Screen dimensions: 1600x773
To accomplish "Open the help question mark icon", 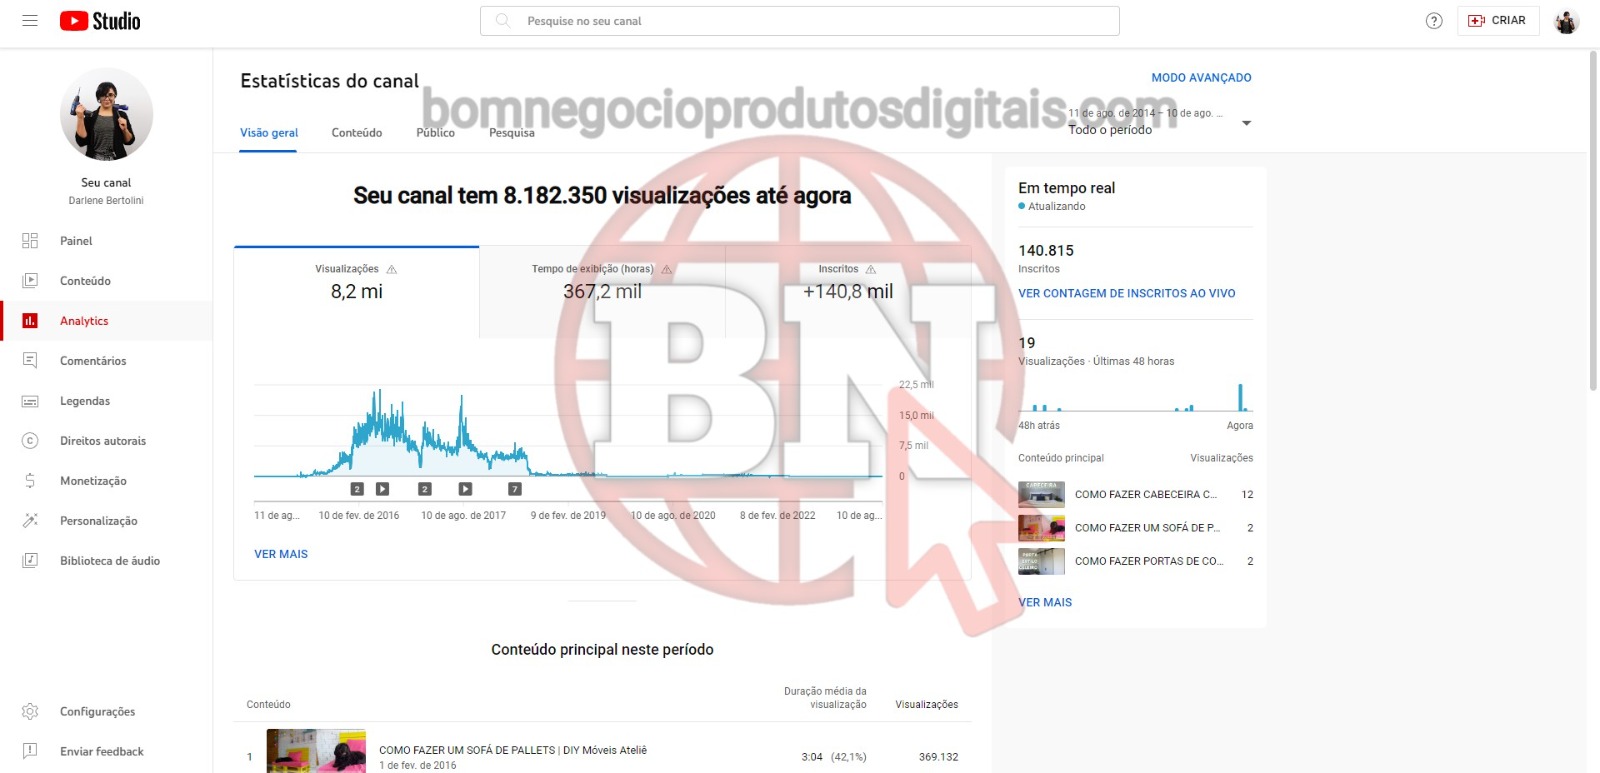I will (1433, 21).
